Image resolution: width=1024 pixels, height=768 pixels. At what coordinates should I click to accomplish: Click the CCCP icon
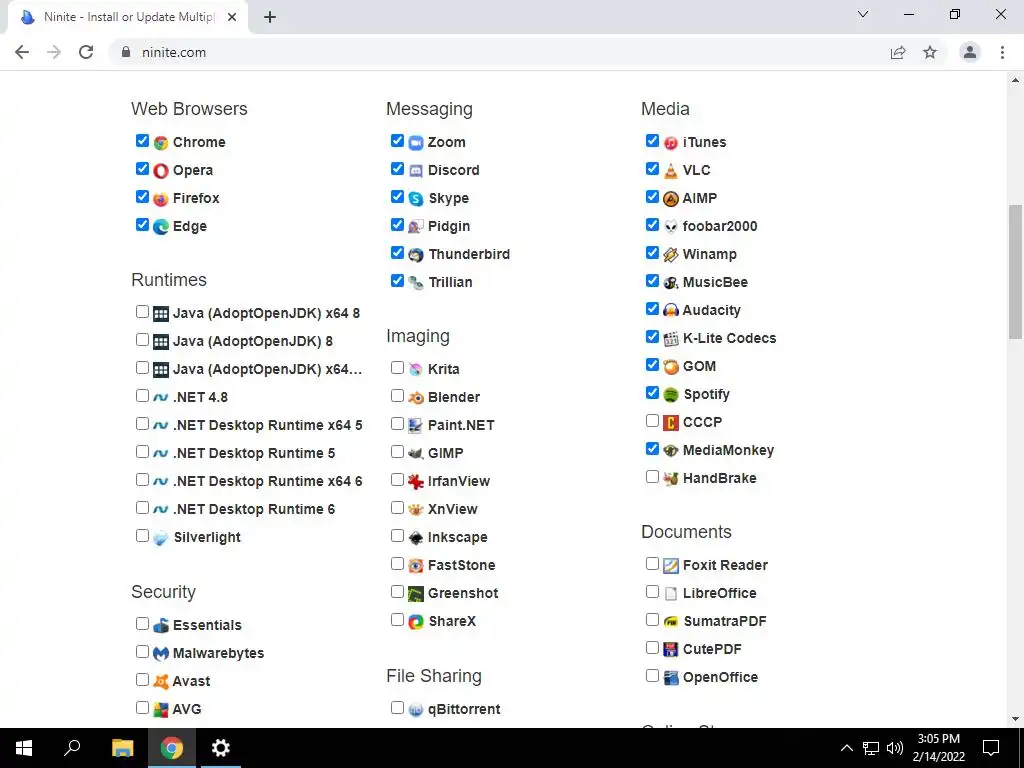coord(671,423)
